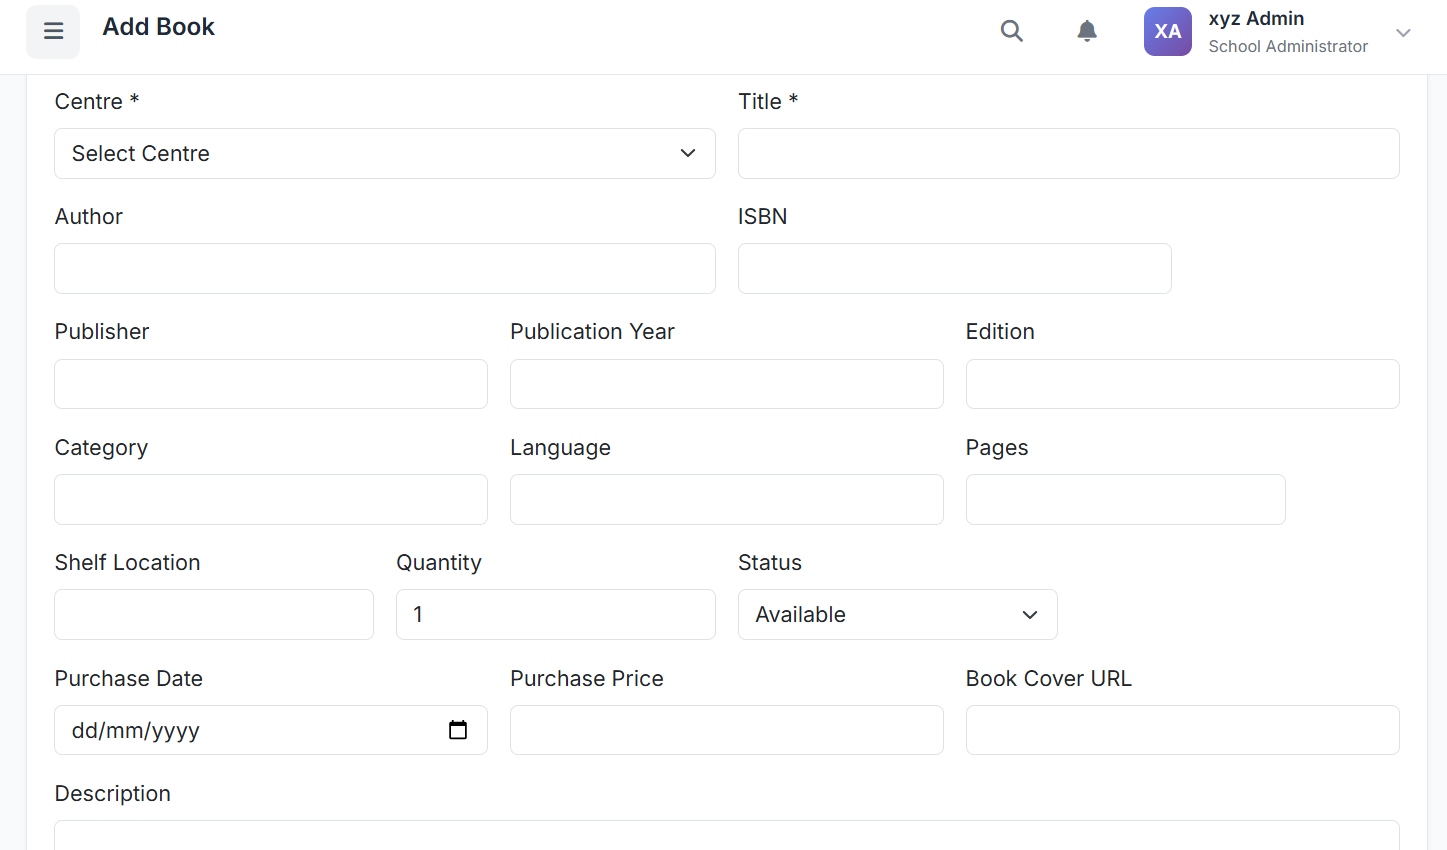
Task: Focus the Book Cover URL field
Action: [1182, 730]
